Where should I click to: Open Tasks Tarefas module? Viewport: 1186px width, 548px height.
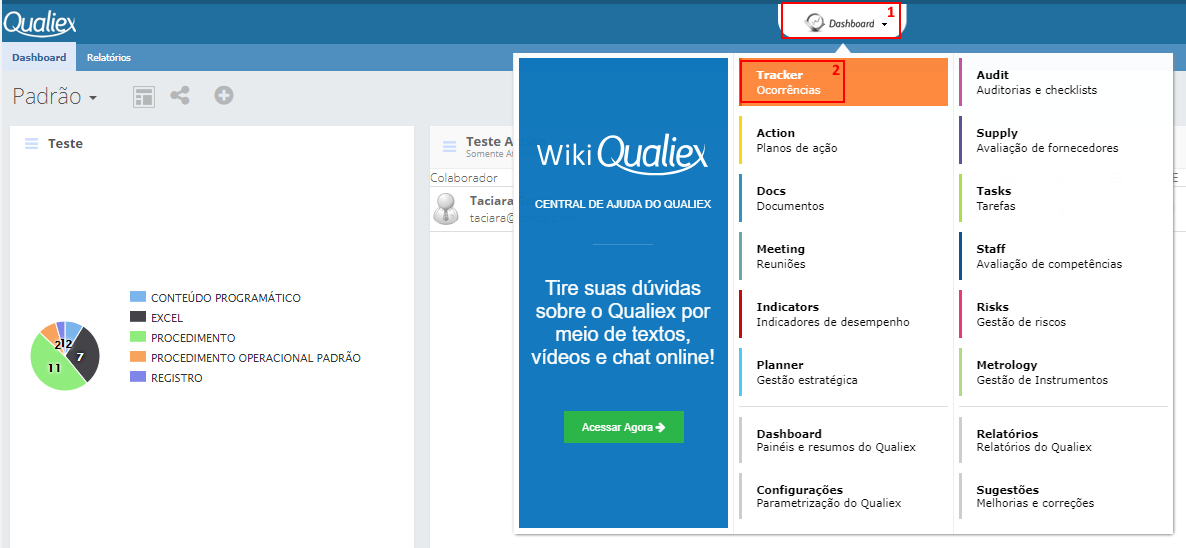click(1063, 198)
